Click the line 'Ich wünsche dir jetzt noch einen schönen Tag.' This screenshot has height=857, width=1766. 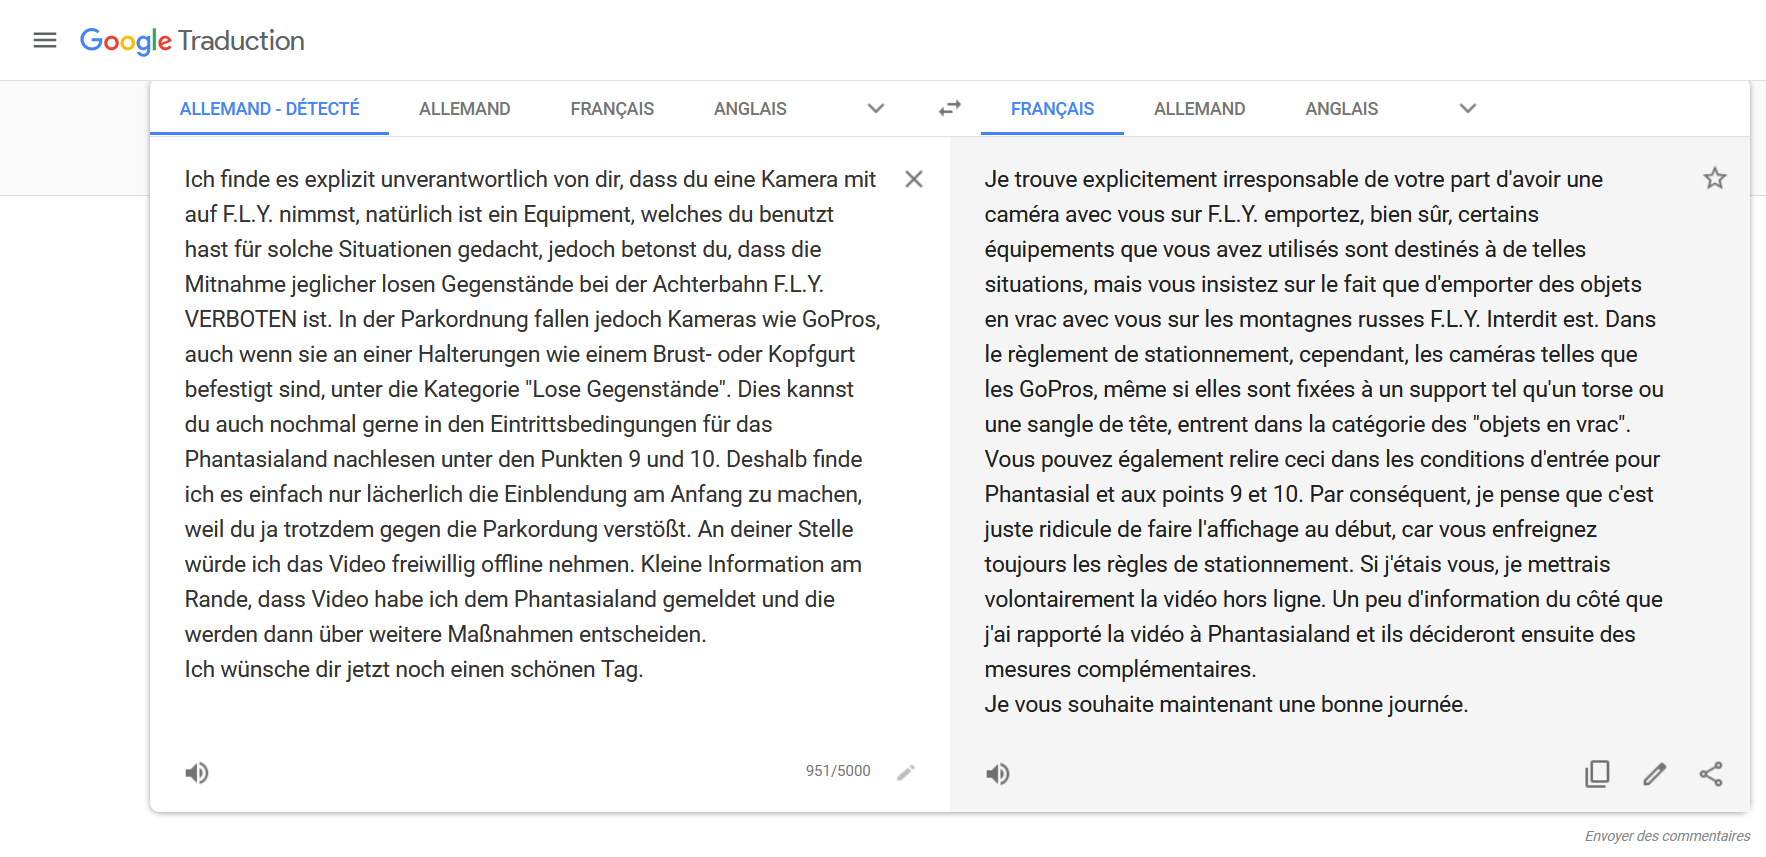414,669
